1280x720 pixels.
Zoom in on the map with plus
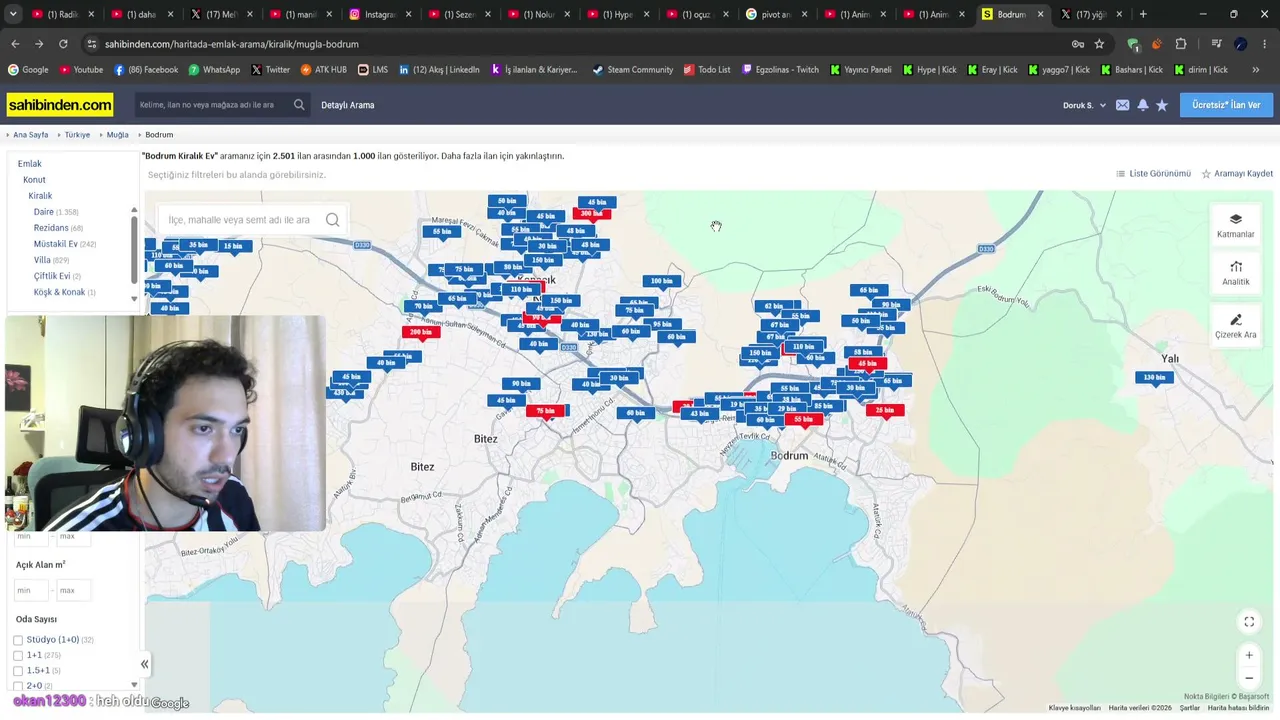click(x=1249, y=655)
